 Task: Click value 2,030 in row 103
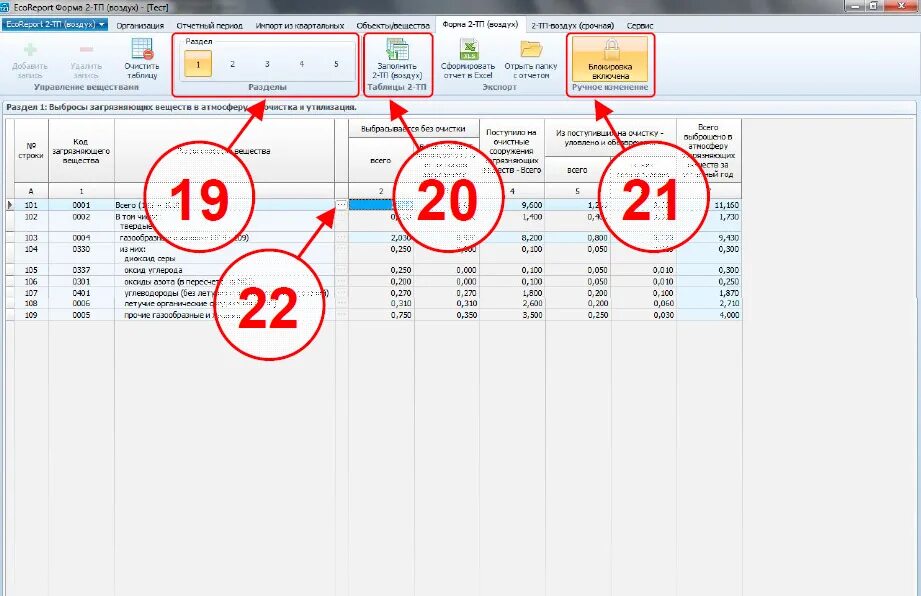(x=381, y=238)
